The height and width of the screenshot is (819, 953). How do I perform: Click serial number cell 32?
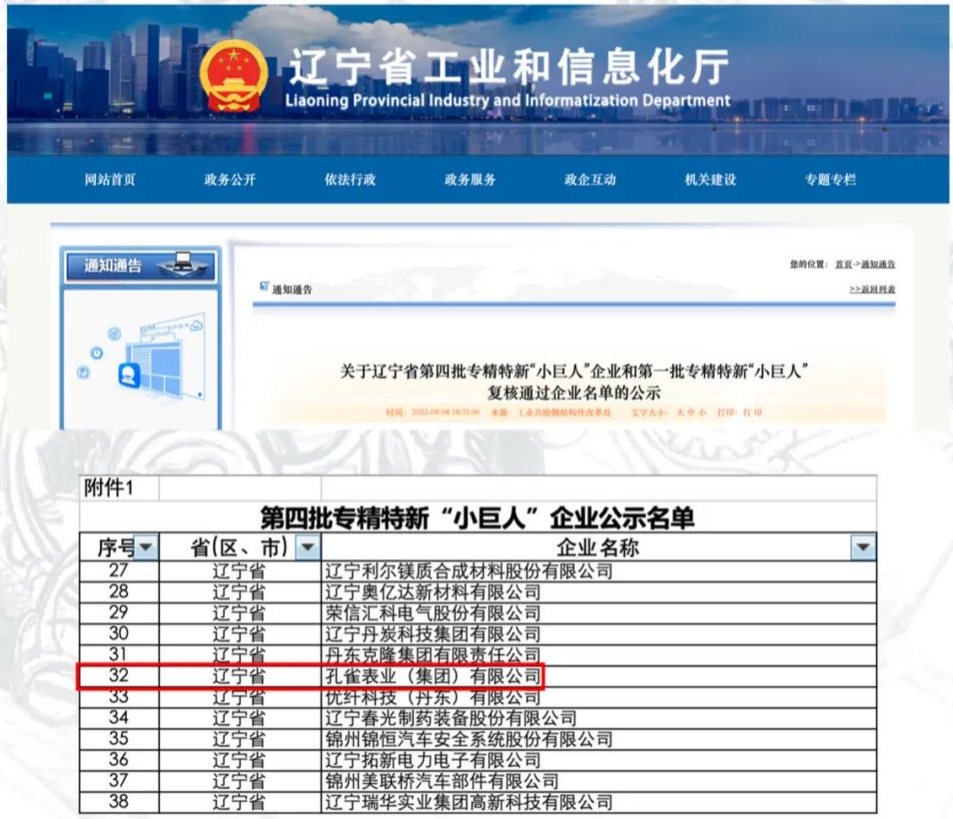click(x=119, y=676)
